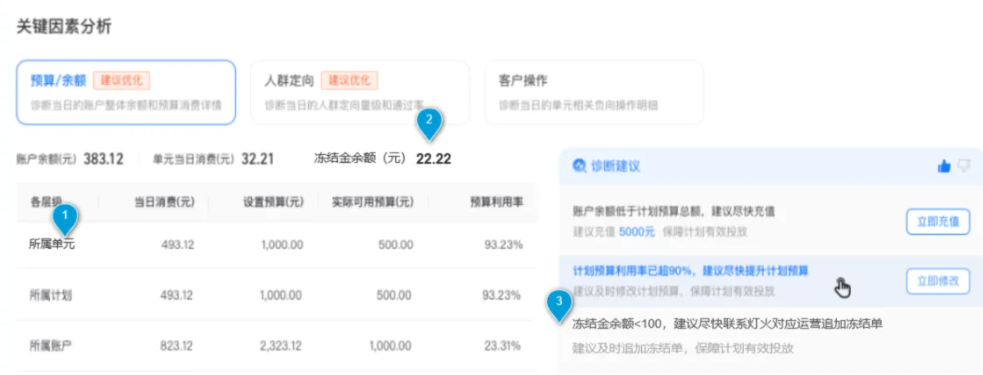Screen dimensions: 983x375
Task: Click the 建议优化 tag beside 人群定向
Action: click(x=349, y=81)
